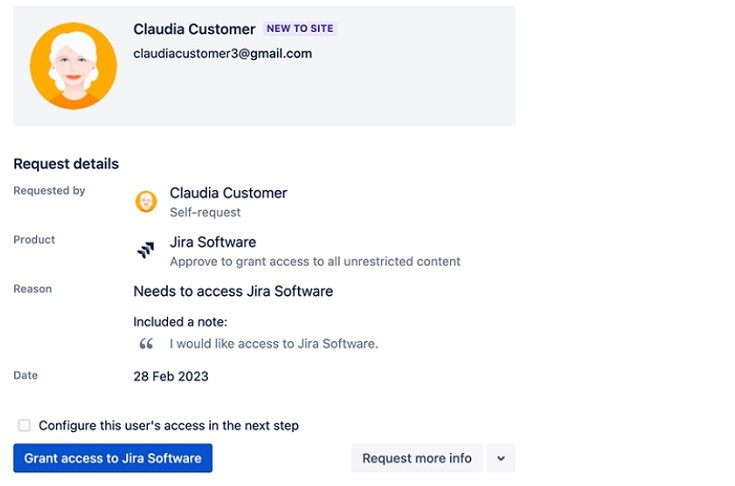Screen dimensions: 735x486
Task: Click the "Configure this user's access in the next step" label
Action: [x=168, y=426]
